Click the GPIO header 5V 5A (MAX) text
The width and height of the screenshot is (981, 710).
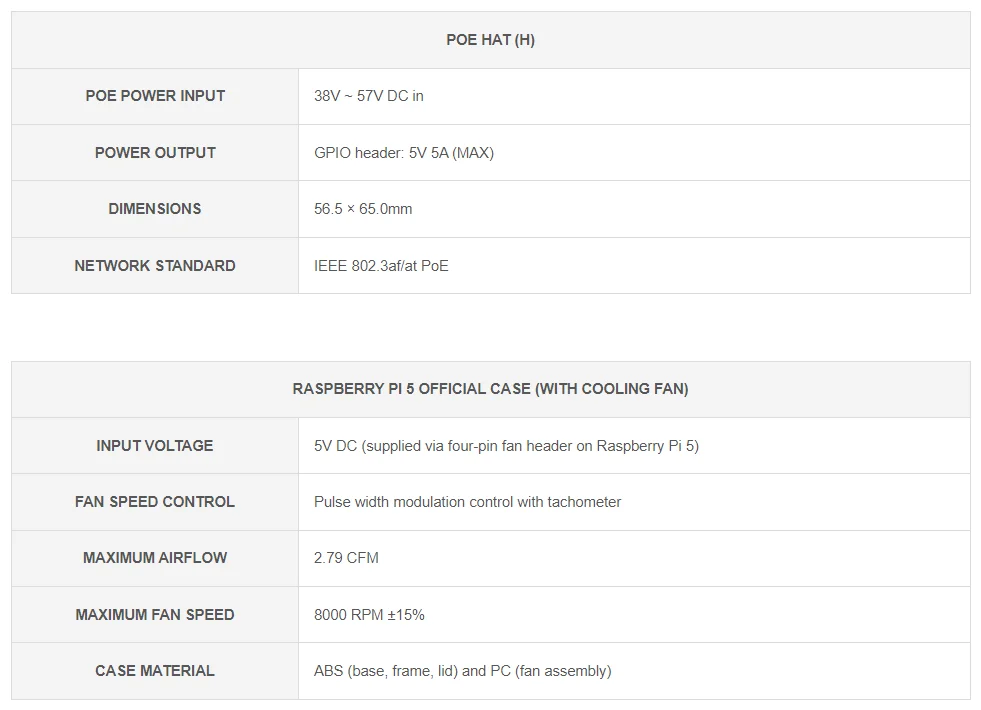tap(404, 153)
